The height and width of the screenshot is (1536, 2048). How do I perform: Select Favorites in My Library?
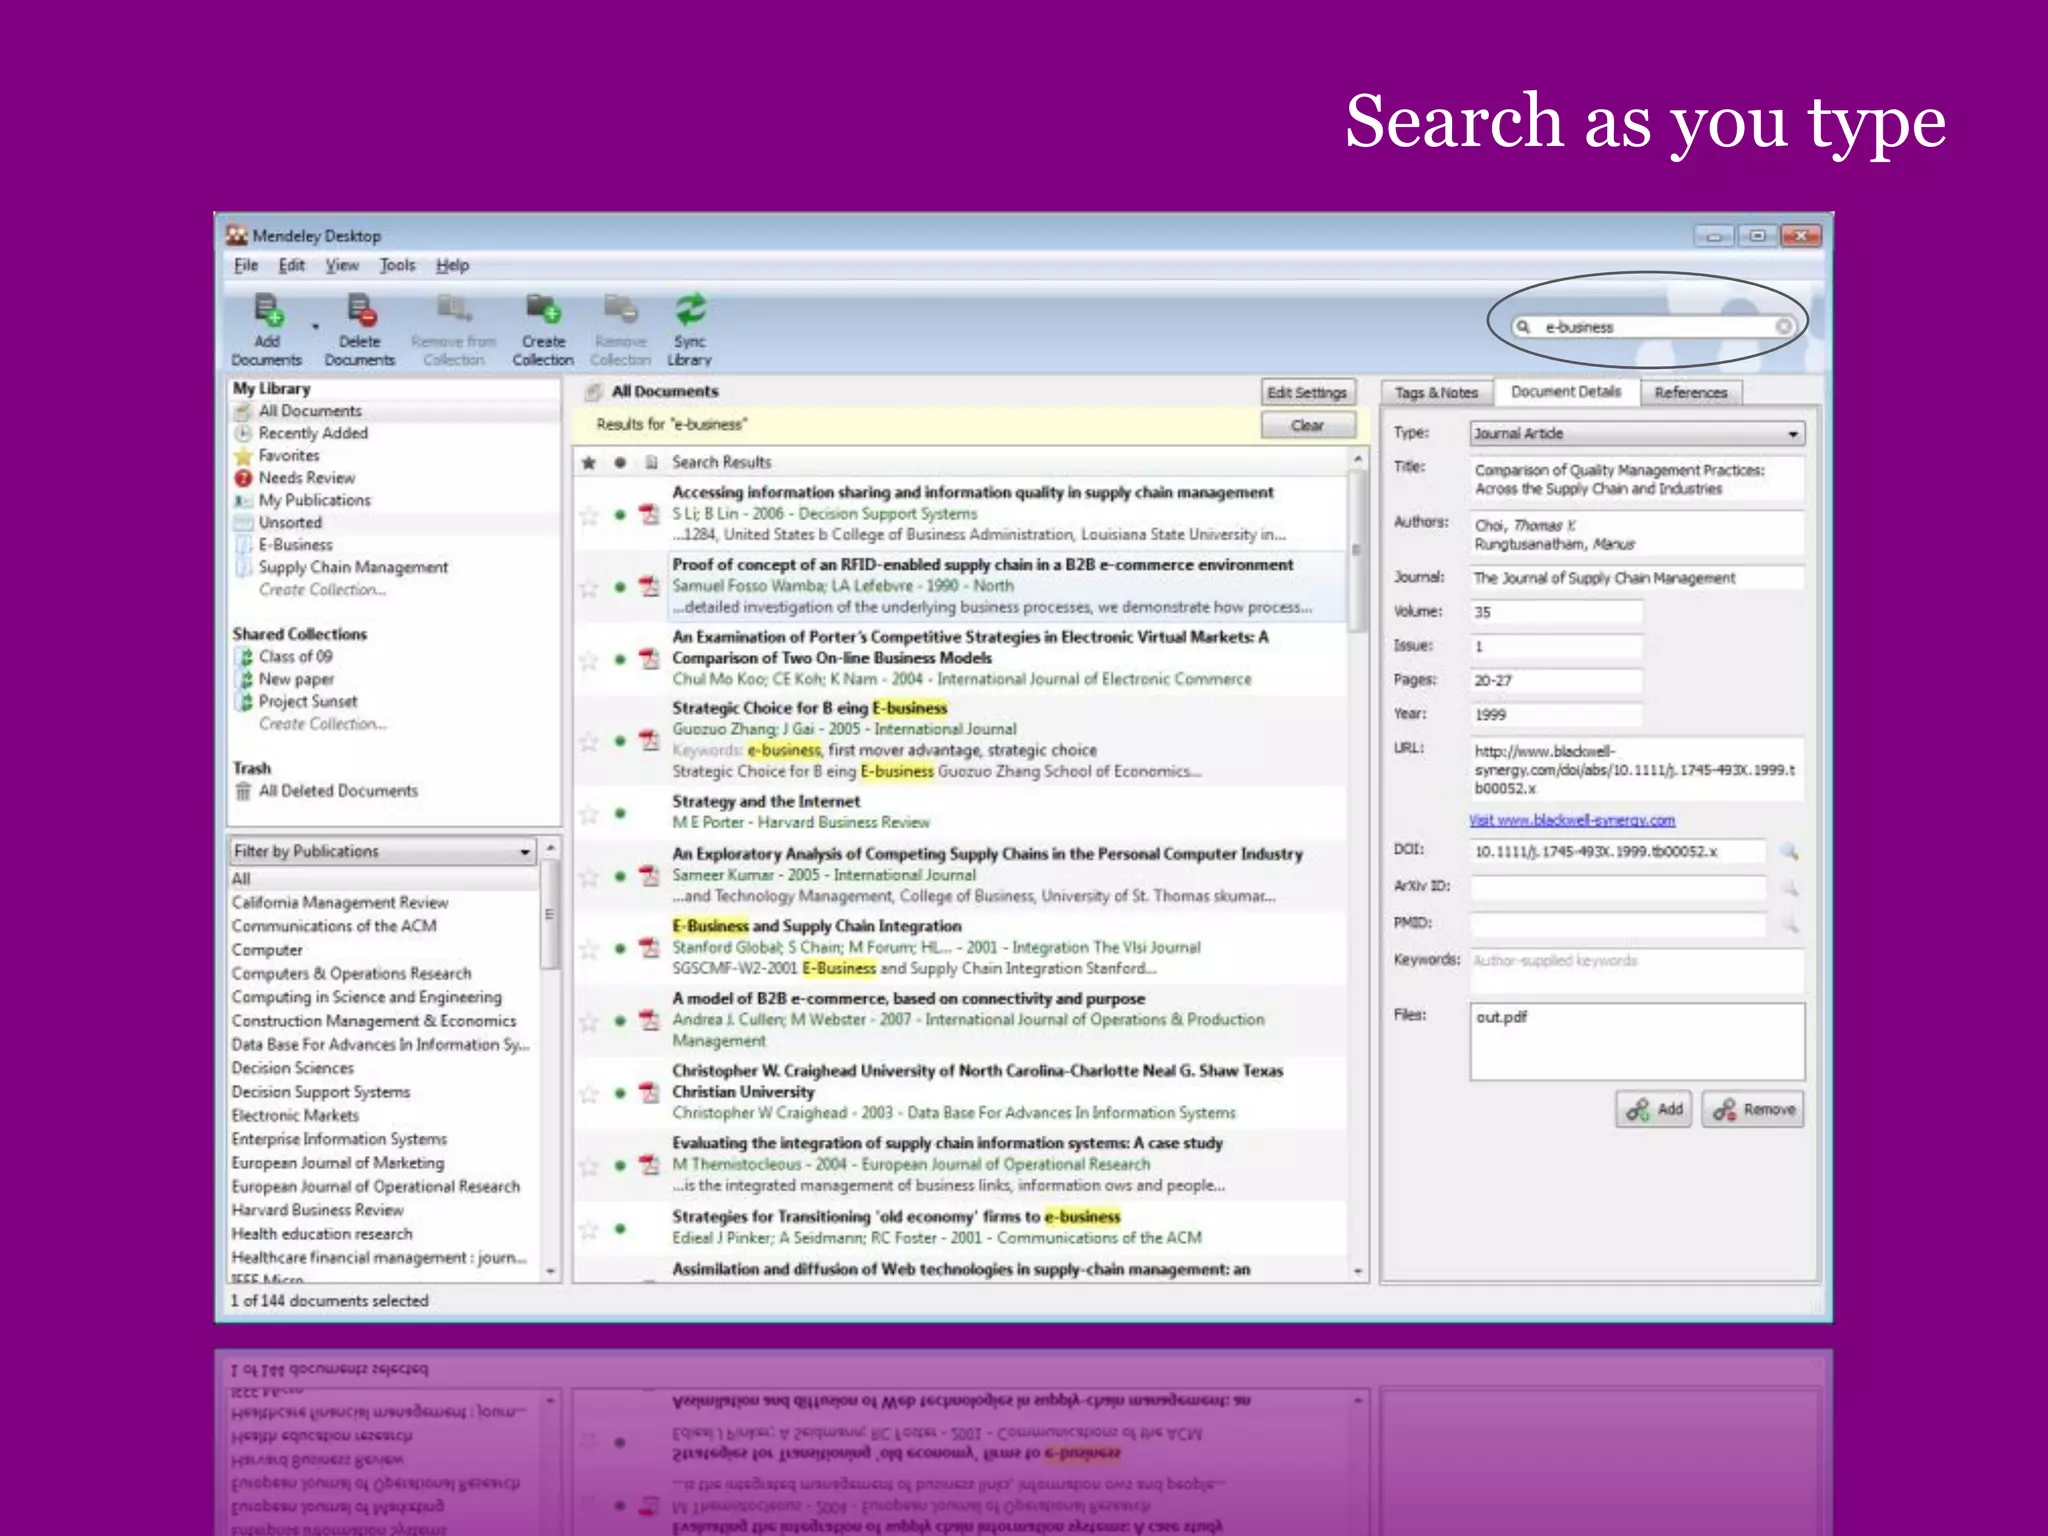pos(289,456)
